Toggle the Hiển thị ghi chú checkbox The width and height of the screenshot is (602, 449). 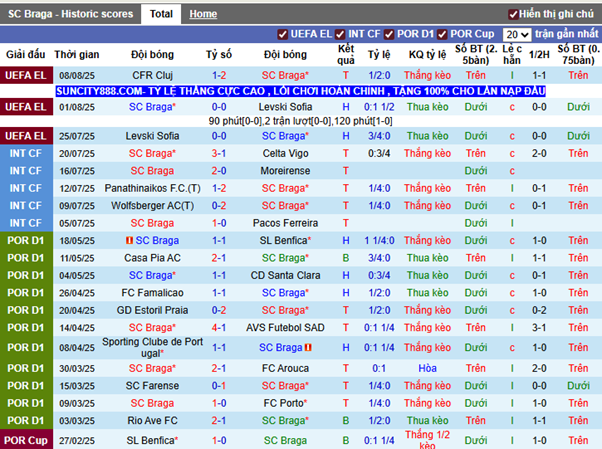pyautogui.click(x=513, y=15)
